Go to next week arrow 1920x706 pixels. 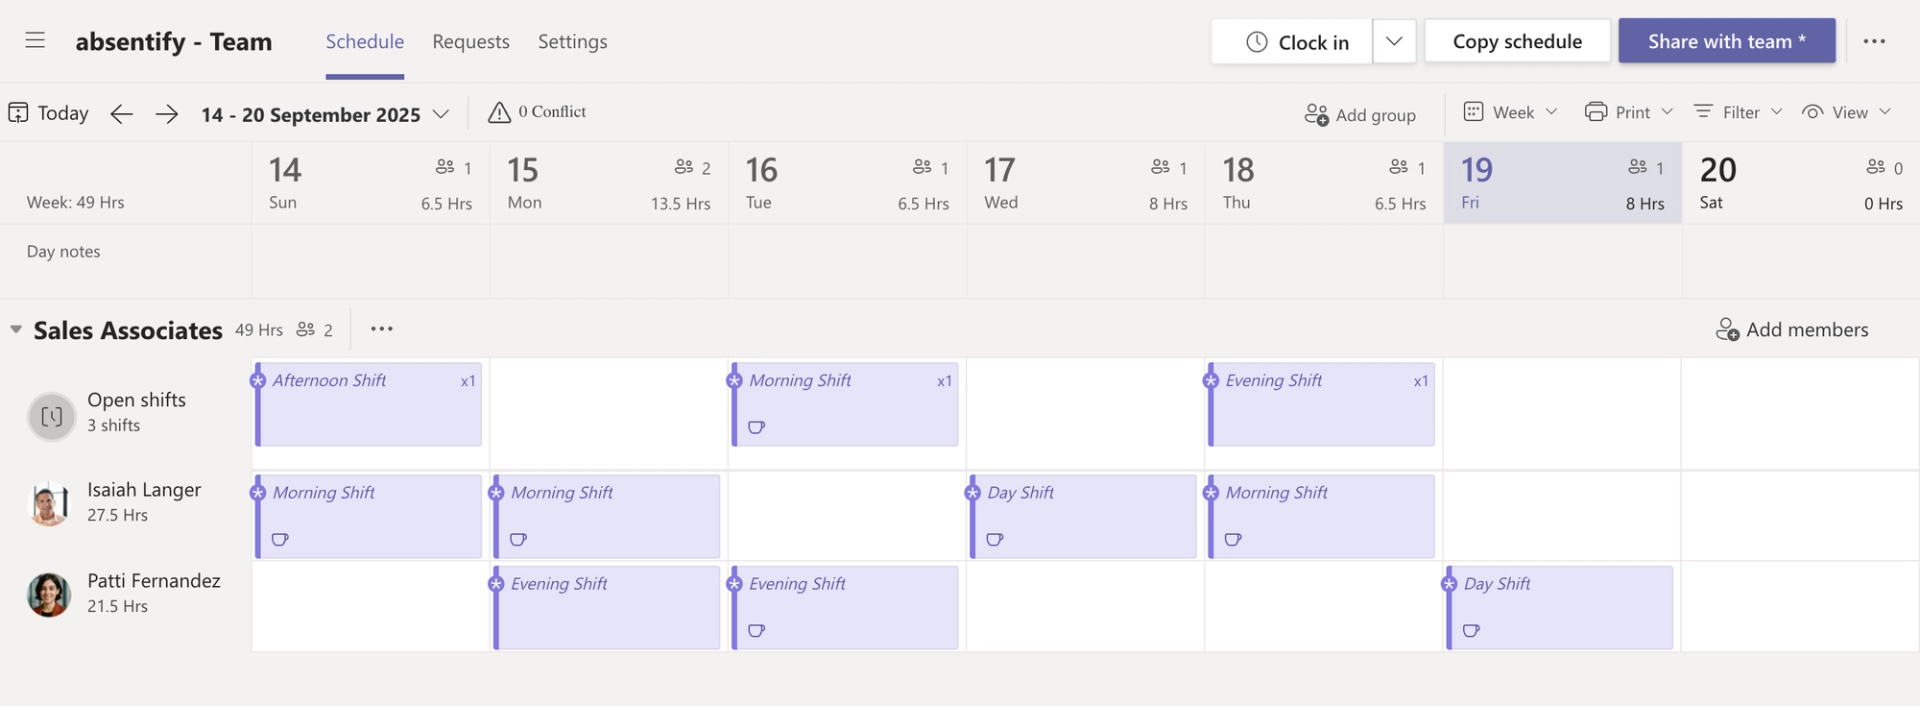pyautogui.click(x=167, y=114)
